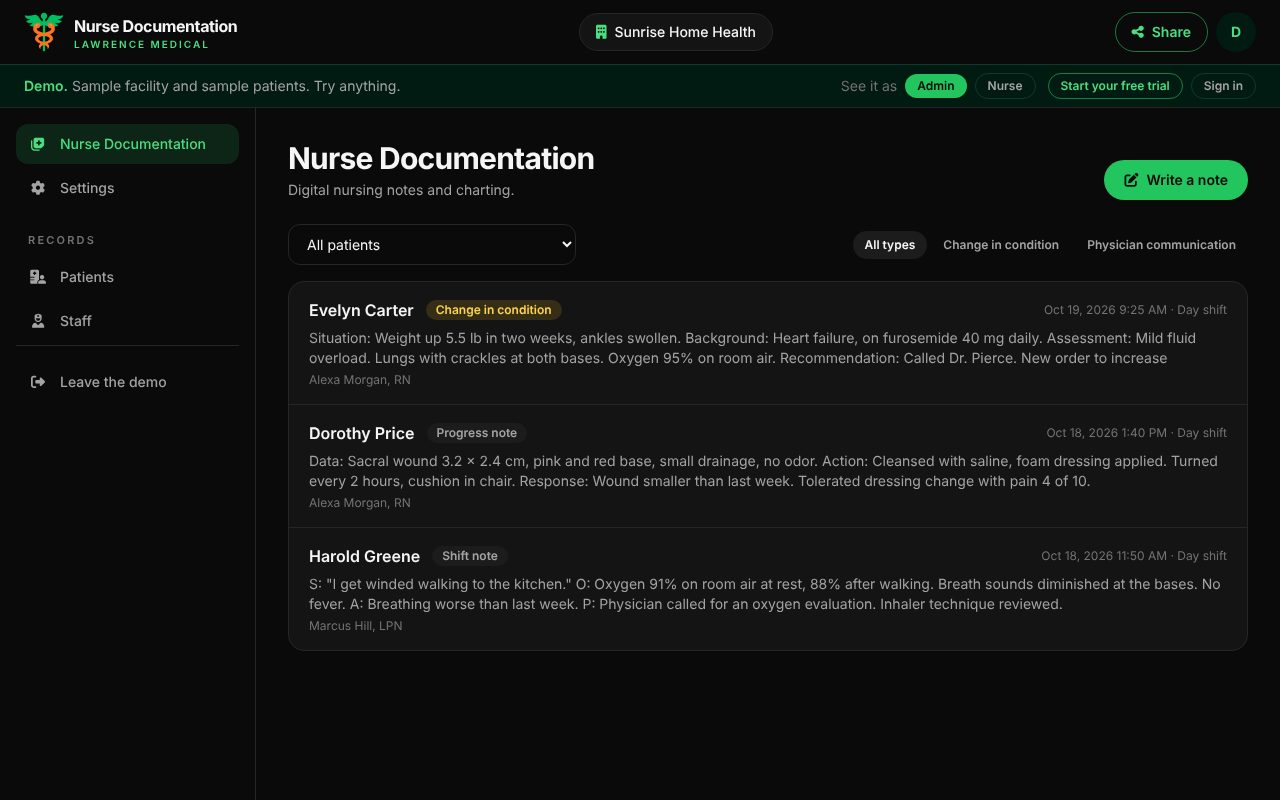Click the Sign in button

[x=1223, y=86]
